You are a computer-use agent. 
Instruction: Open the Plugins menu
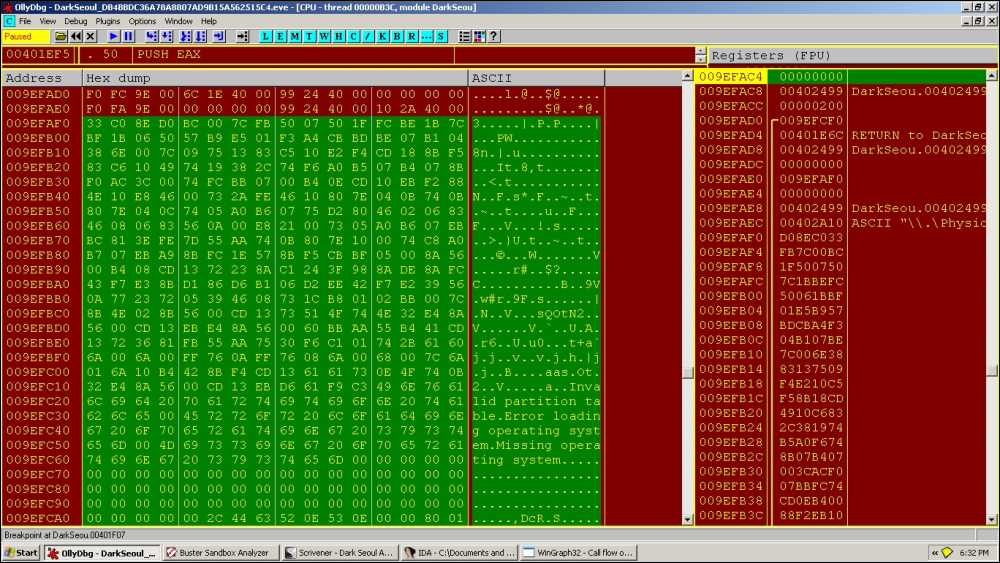[x=108, y=21]
